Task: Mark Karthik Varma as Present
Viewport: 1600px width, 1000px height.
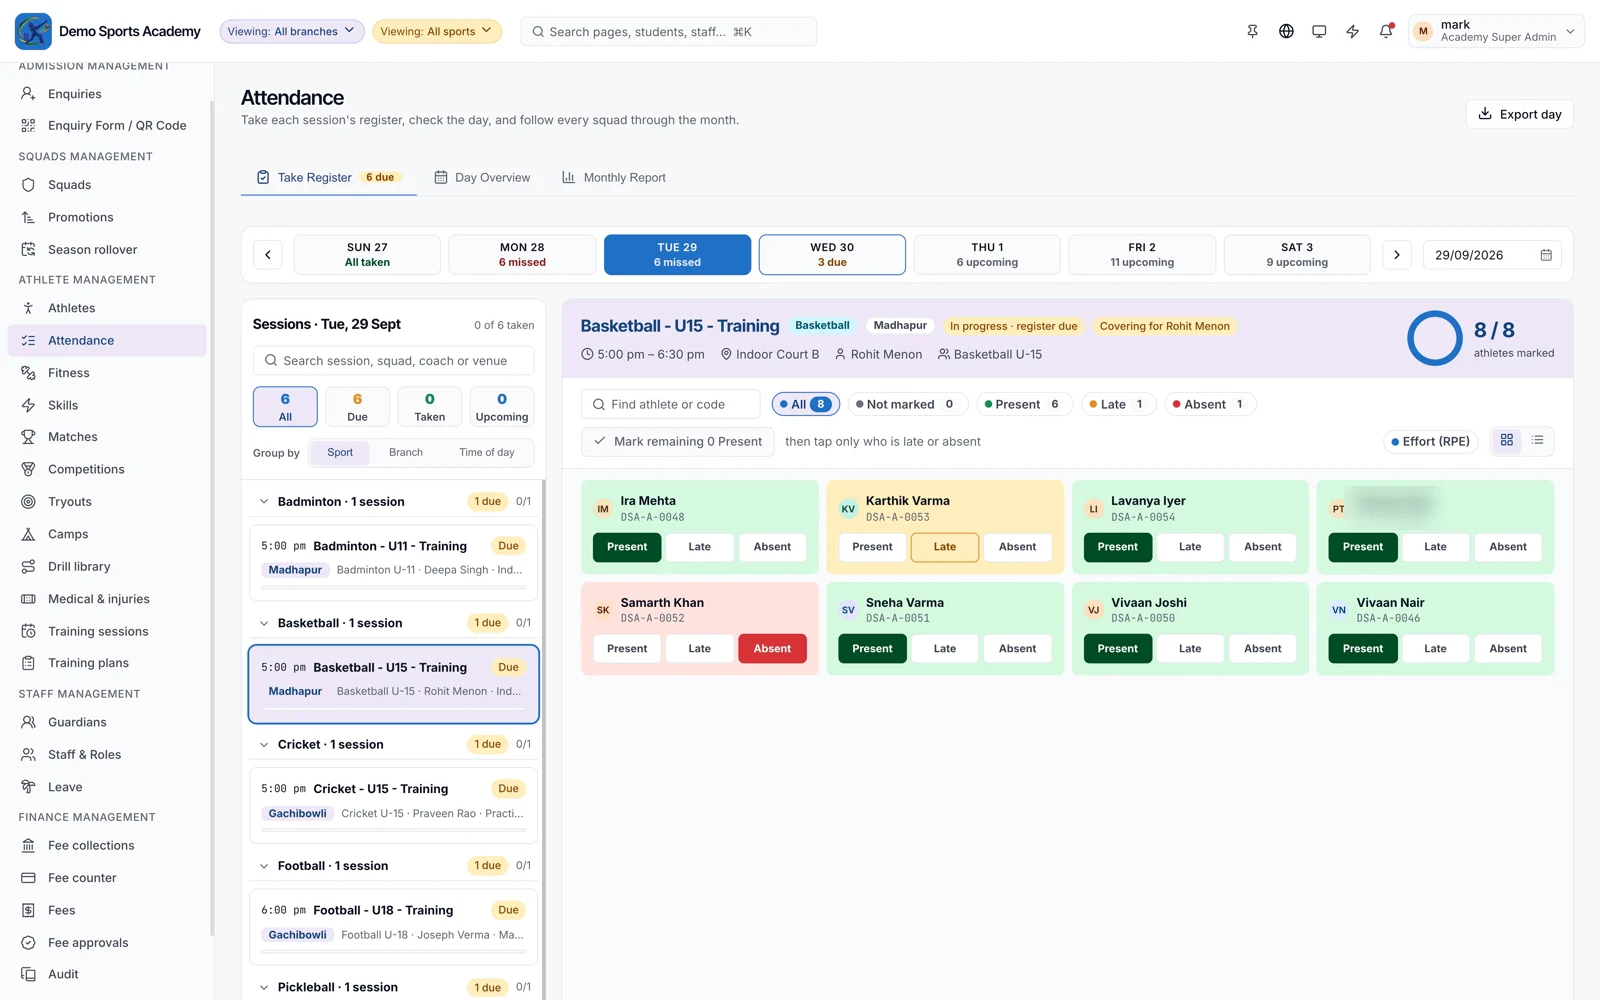Action: (x=872, y=547)
